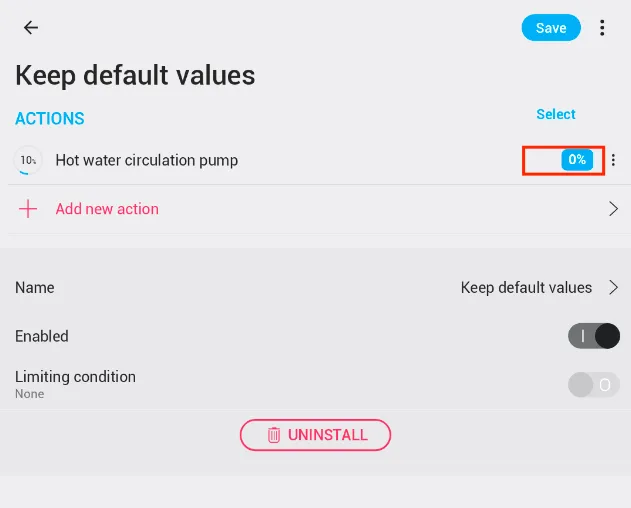Open the Name row chevron
The height and width of the screenshot is (508, 631).
614,288
